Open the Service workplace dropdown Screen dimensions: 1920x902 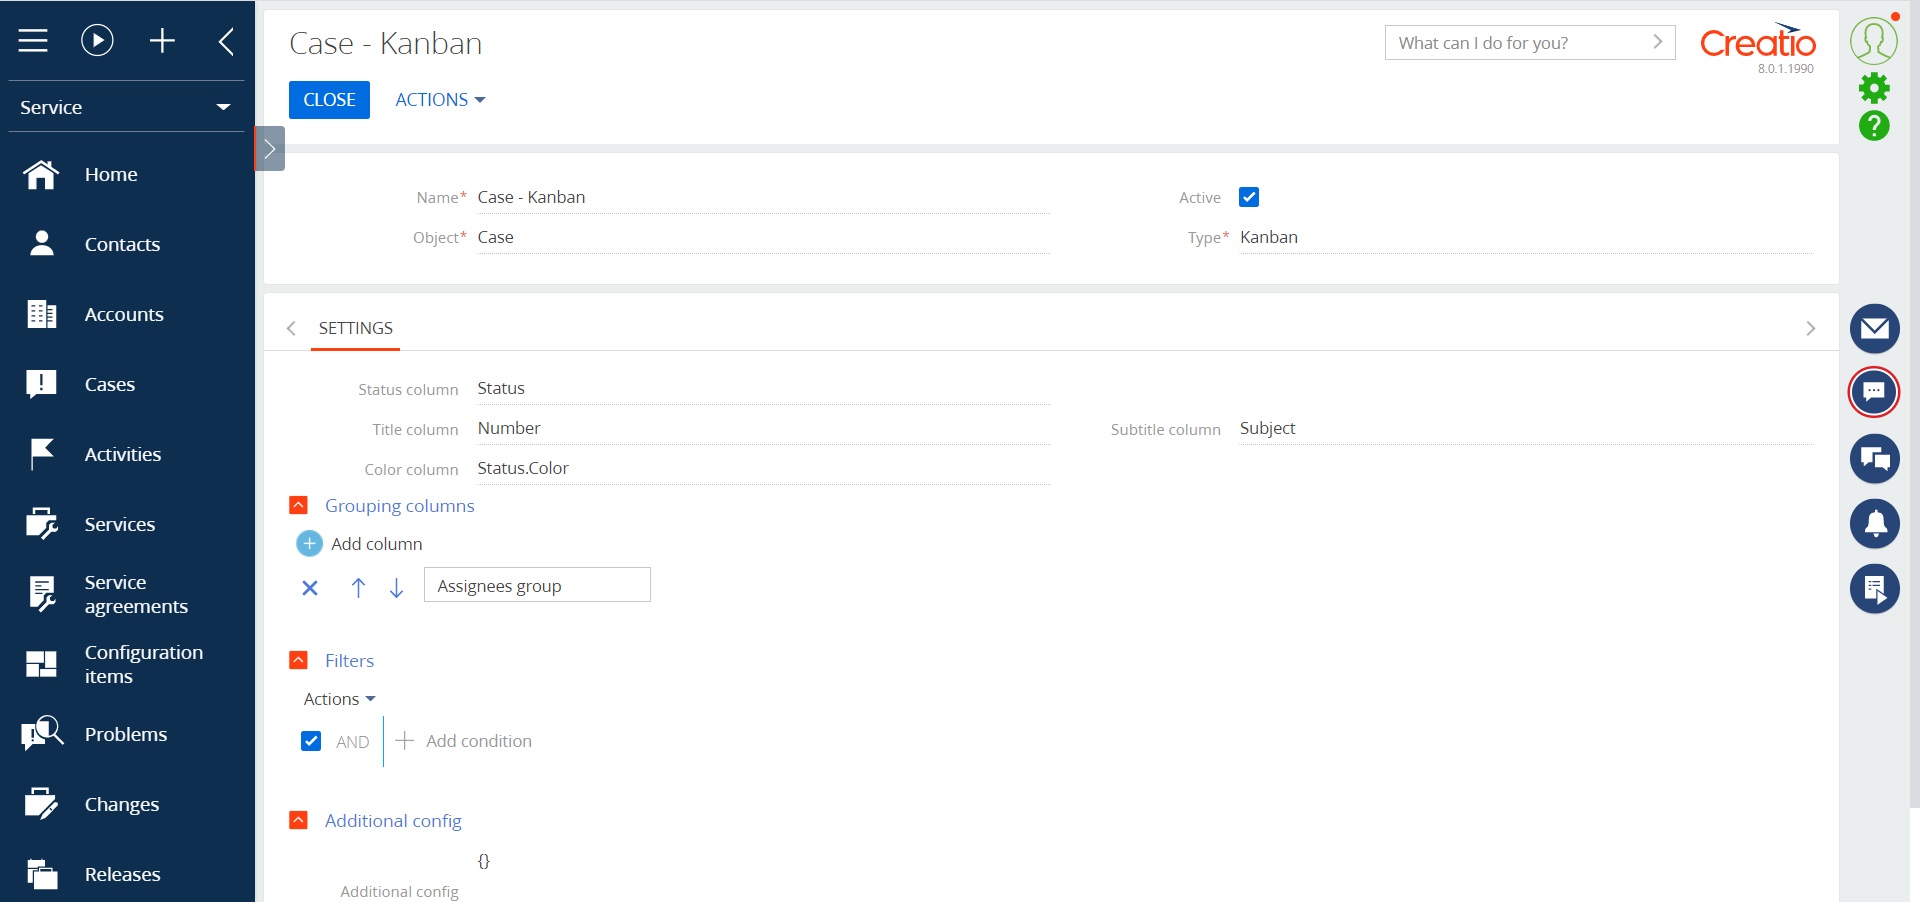[x=223, y=107]
